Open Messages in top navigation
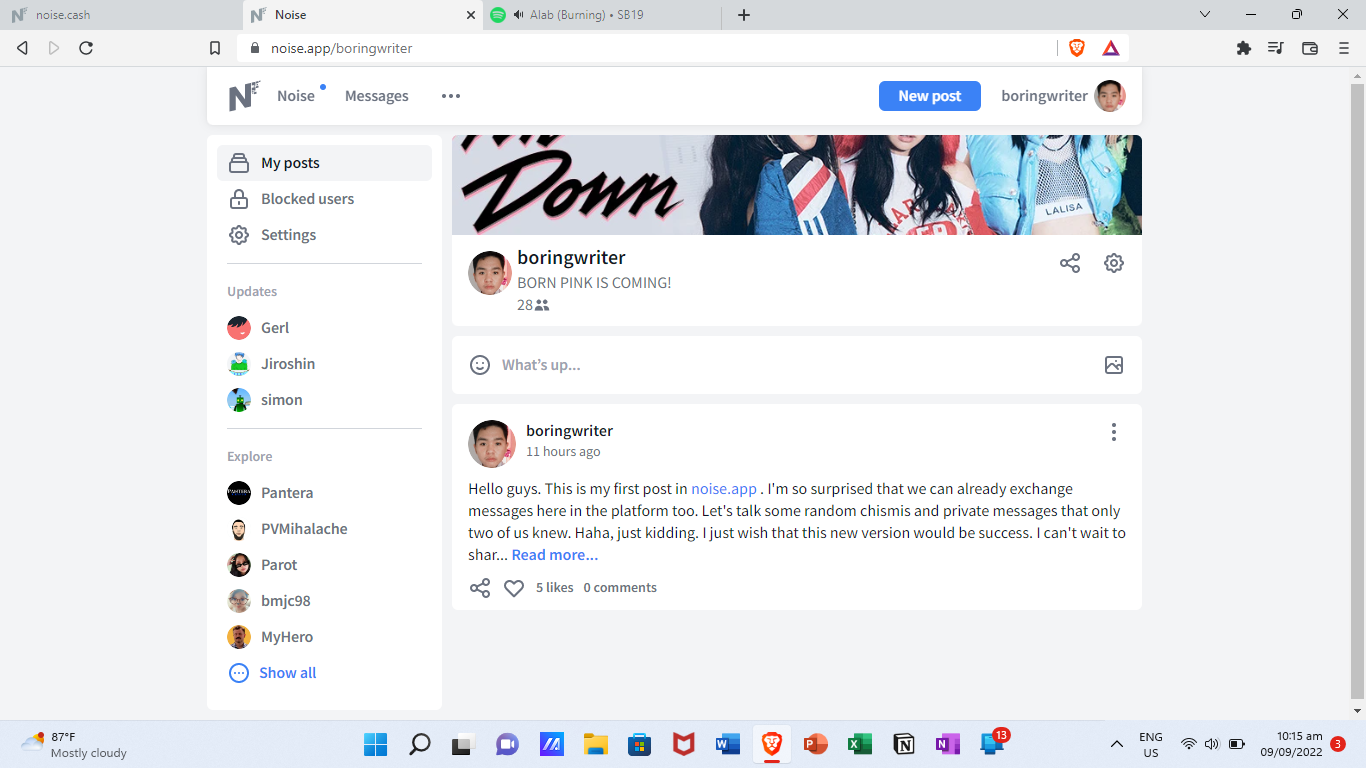The height and width of the screenshot is (768, 1366). (377, 96)
